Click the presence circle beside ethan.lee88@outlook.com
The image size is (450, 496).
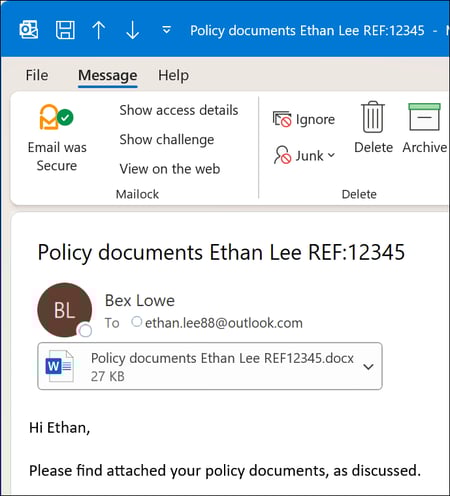click(136, 322)
